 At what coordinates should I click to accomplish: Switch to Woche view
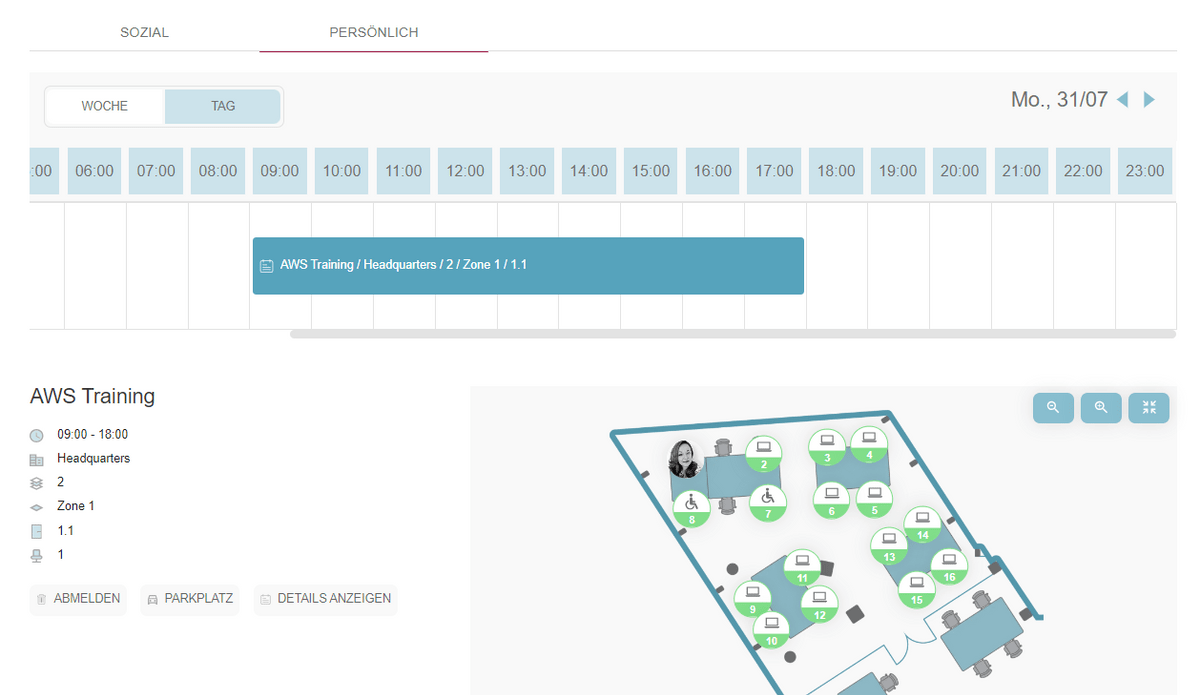[105, 106]
